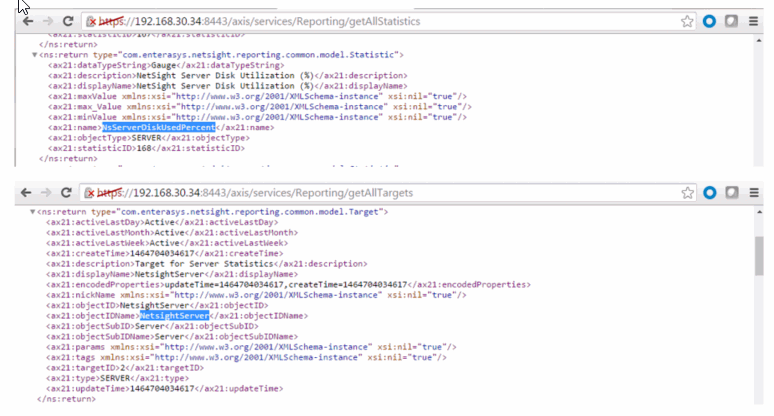Click the statisticID 168 line
The height and width of the screenshot is (416, 774).
click(146, 148)
